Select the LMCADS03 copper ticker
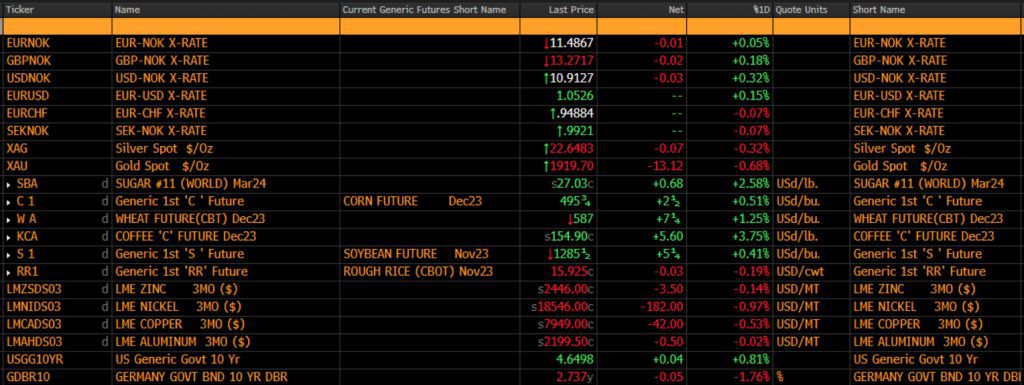Screen dimensions: 1024x385 33,324
